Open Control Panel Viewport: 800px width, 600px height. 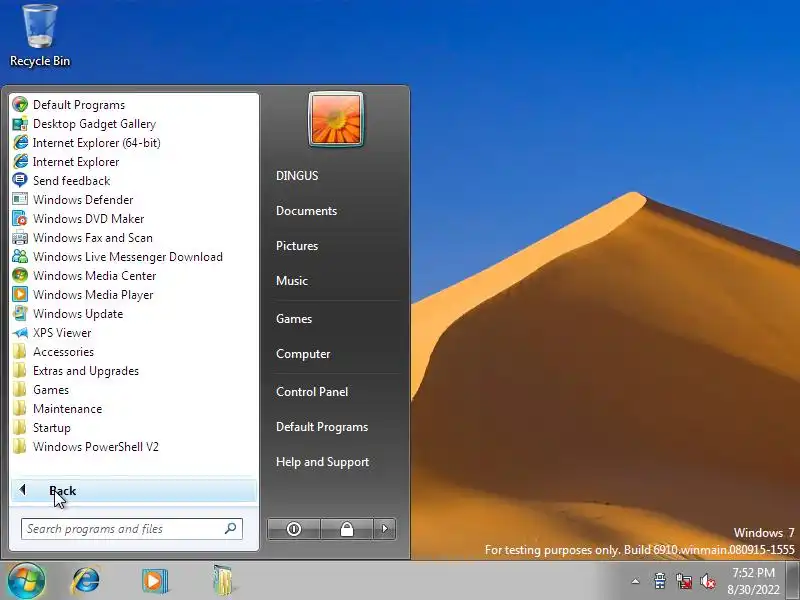tap(312, 392)
